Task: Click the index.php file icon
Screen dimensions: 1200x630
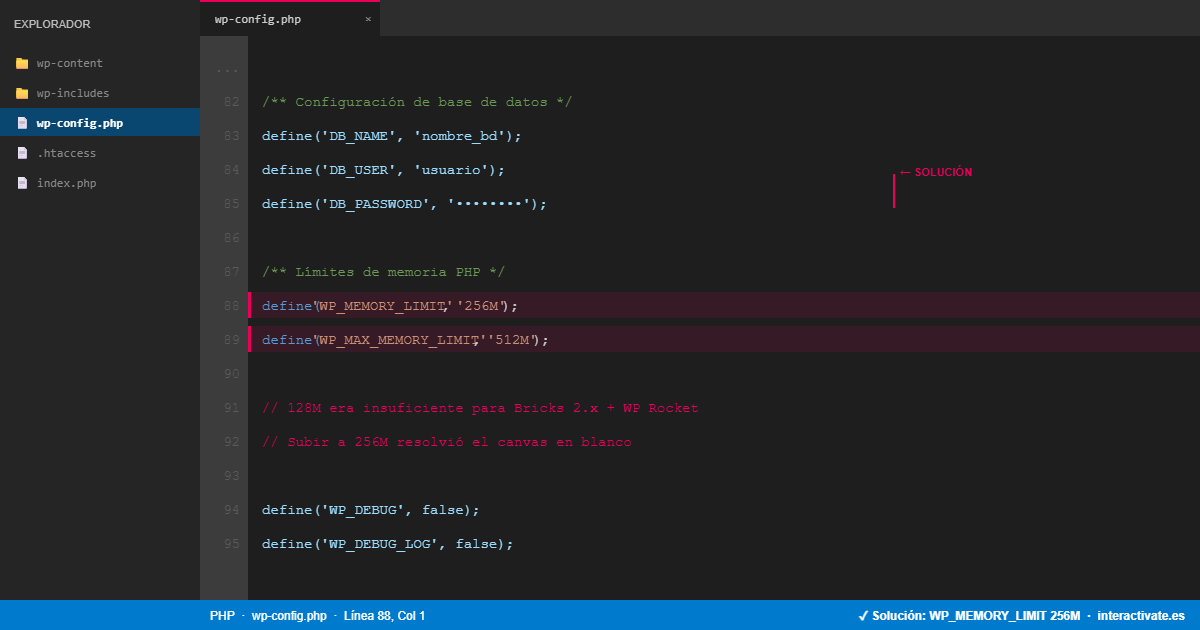Action: pos(22,183)
